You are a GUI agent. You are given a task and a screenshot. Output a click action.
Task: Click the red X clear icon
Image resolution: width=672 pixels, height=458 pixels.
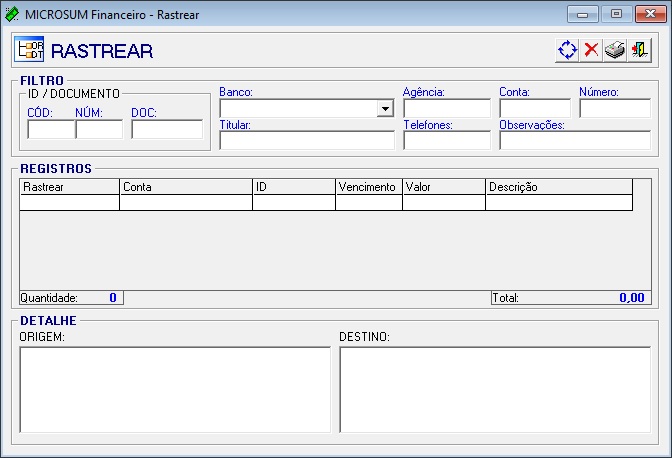(x=591, y=50)
